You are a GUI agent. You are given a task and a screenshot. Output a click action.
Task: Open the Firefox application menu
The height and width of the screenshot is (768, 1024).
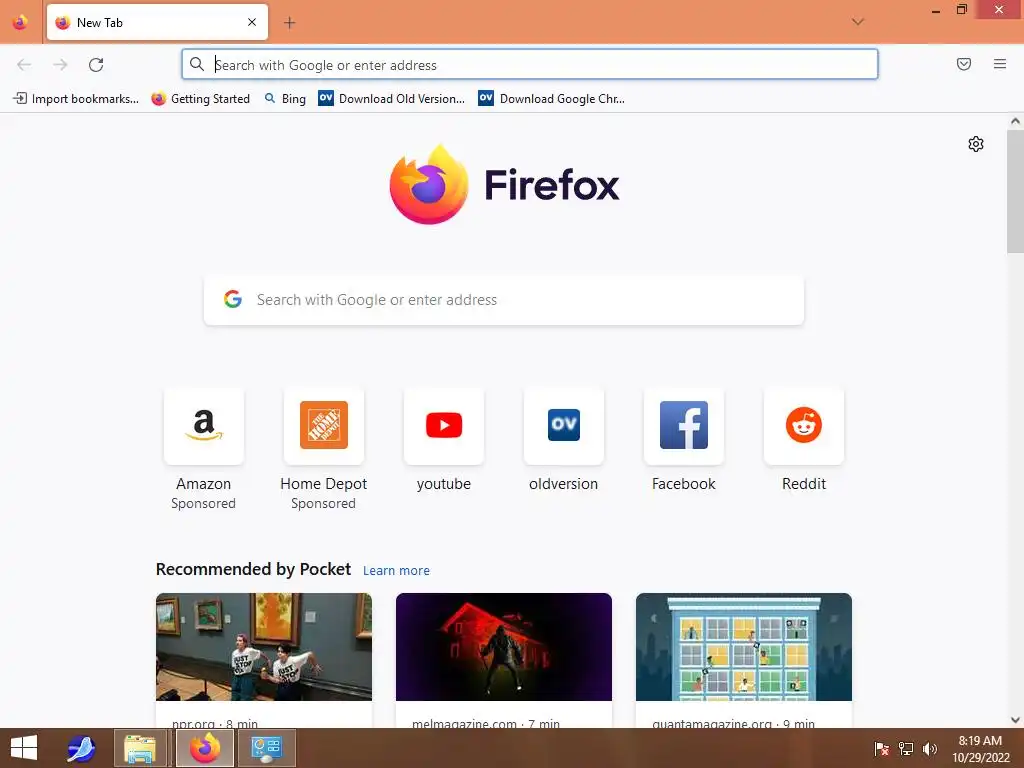pyautogui.click(x=999, y=64)
